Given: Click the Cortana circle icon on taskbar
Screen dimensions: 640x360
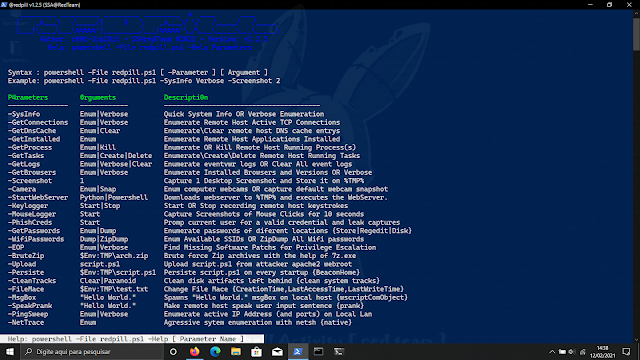Looking at the screenshot, I should pos(173,351).
